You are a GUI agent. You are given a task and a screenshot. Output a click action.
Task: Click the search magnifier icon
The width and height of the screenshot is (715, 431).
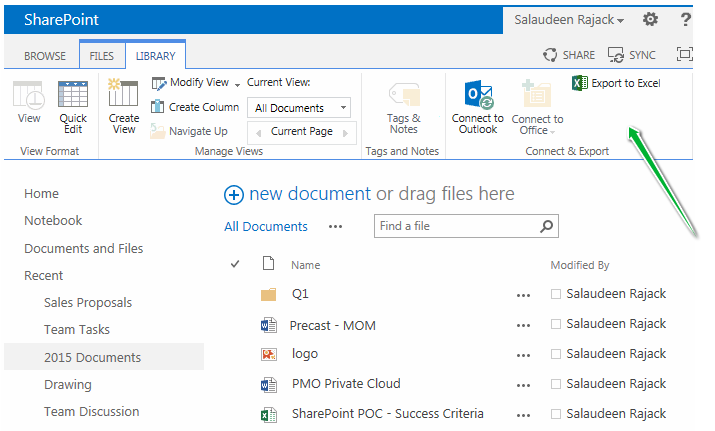click(546, 226)
